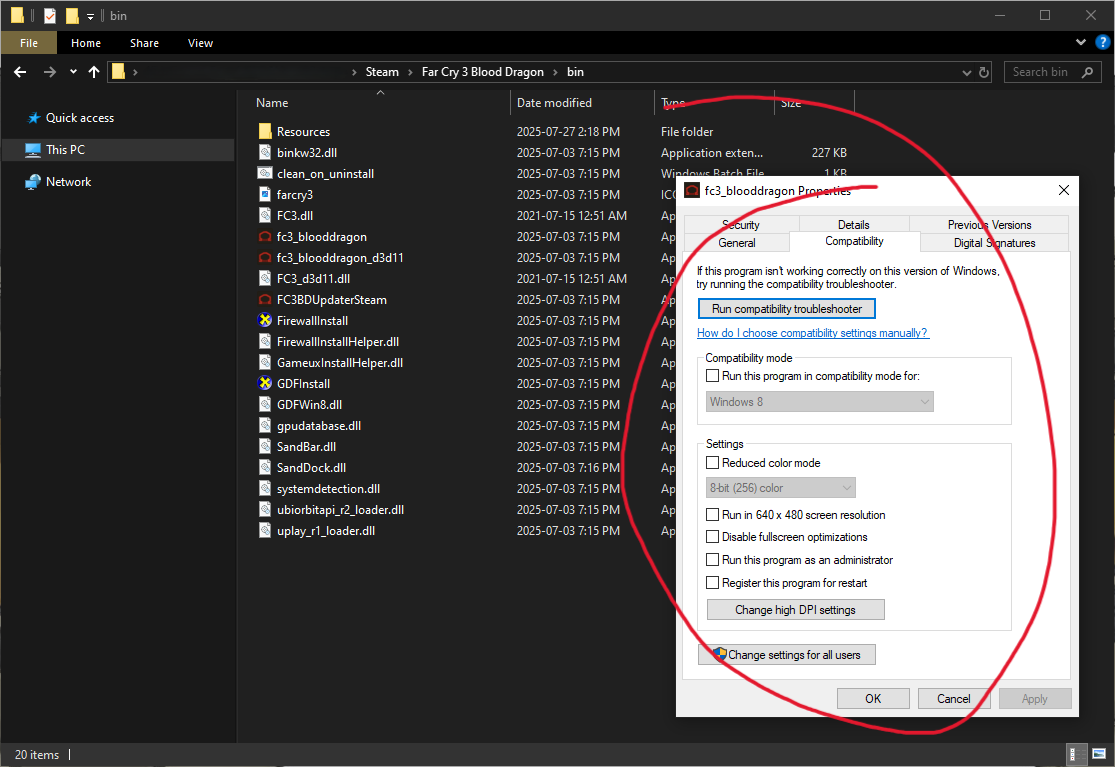Select FirewallInstall application icon
Image resolution: width=1115 pixels, height=767 pixels.
(265, 321)
